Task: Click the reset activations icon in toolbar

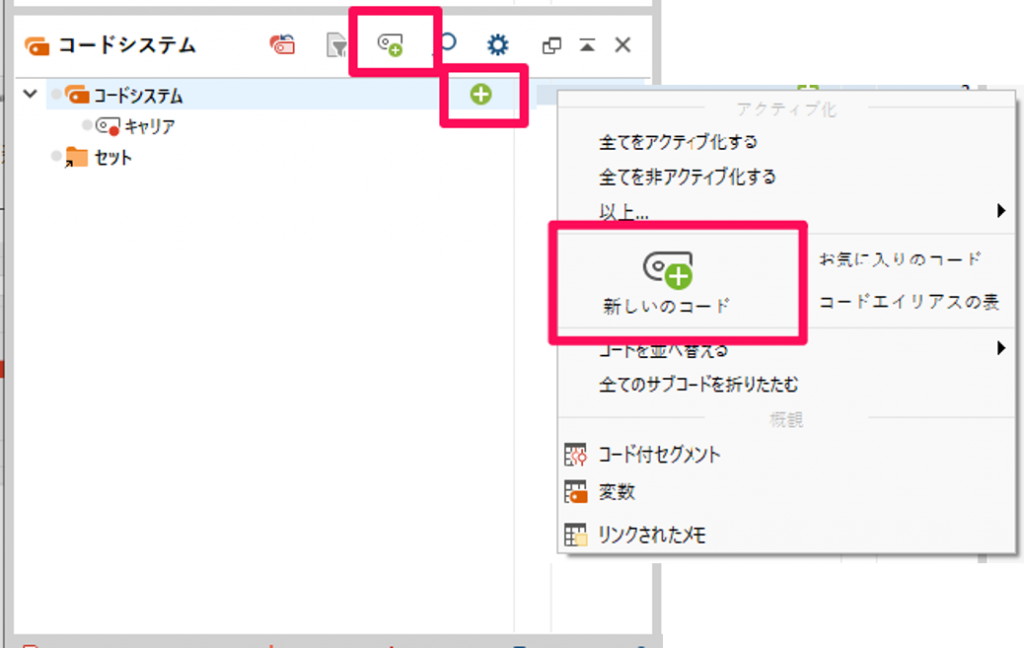Action: (283, 45)
